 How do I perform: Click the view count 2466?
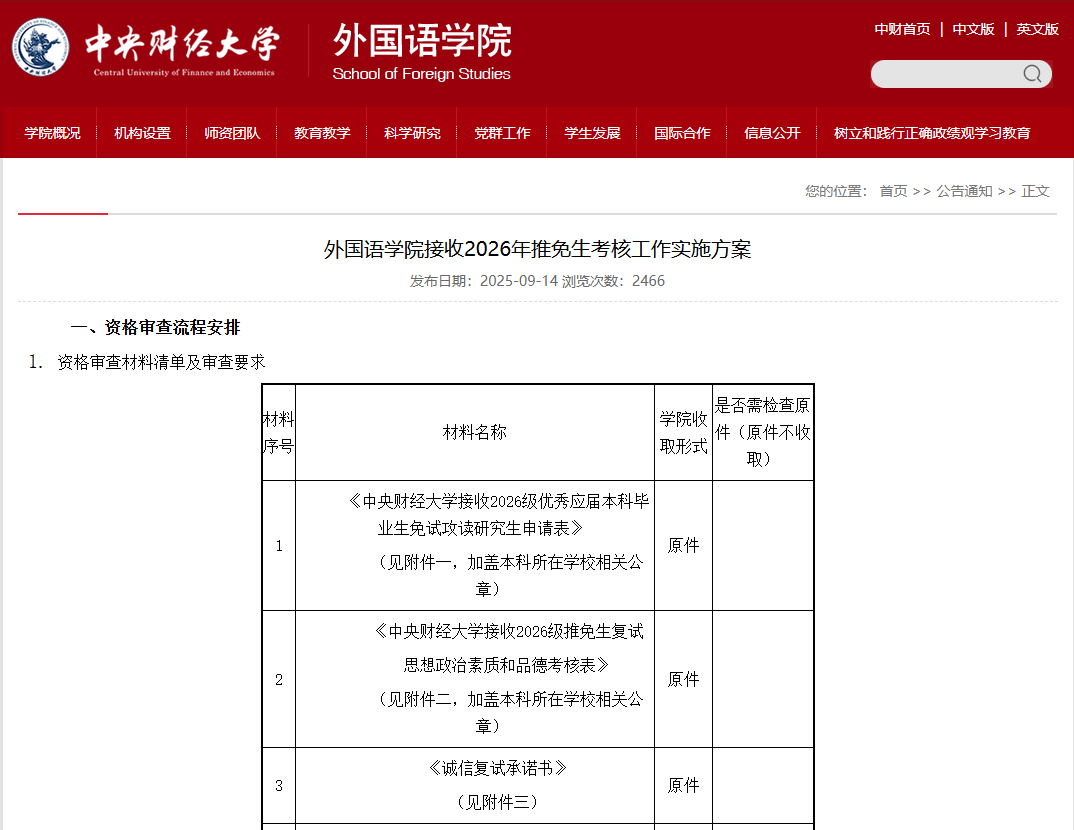click(x=648, y=281)
